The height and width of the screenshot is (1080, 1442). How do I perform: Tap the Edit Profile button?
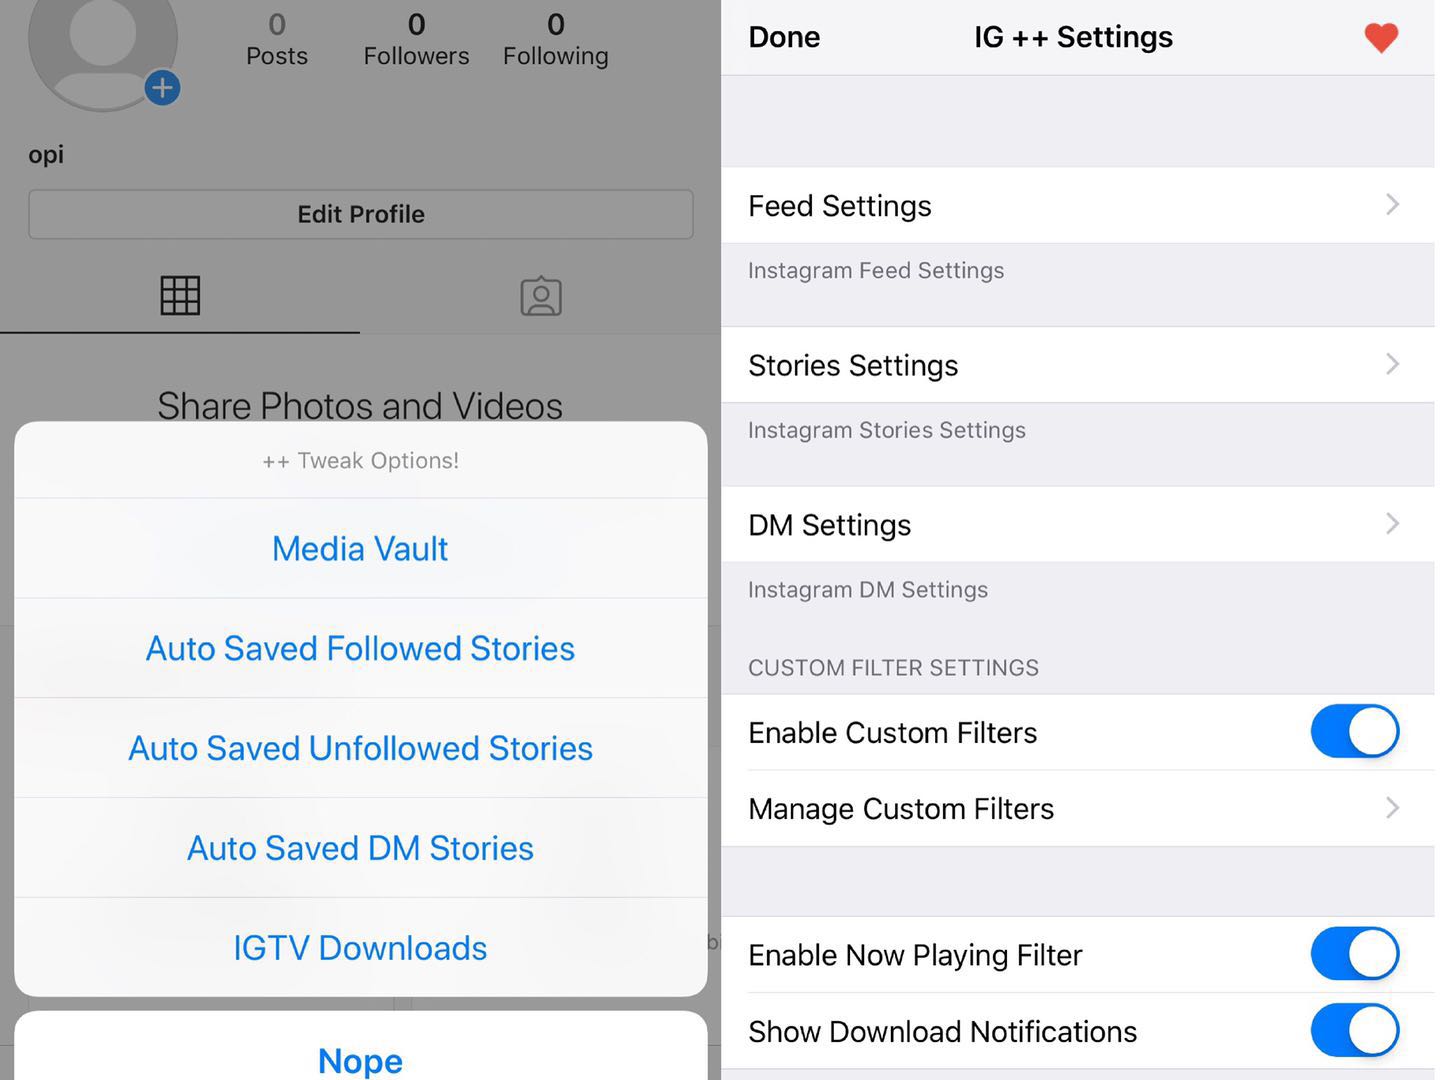tap(361, 214)
